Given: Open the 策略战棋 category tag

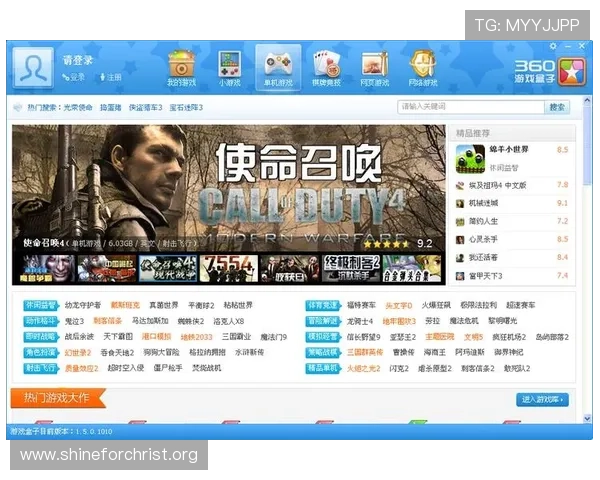Looking at the screenshot, I should [x=323, y=353].
